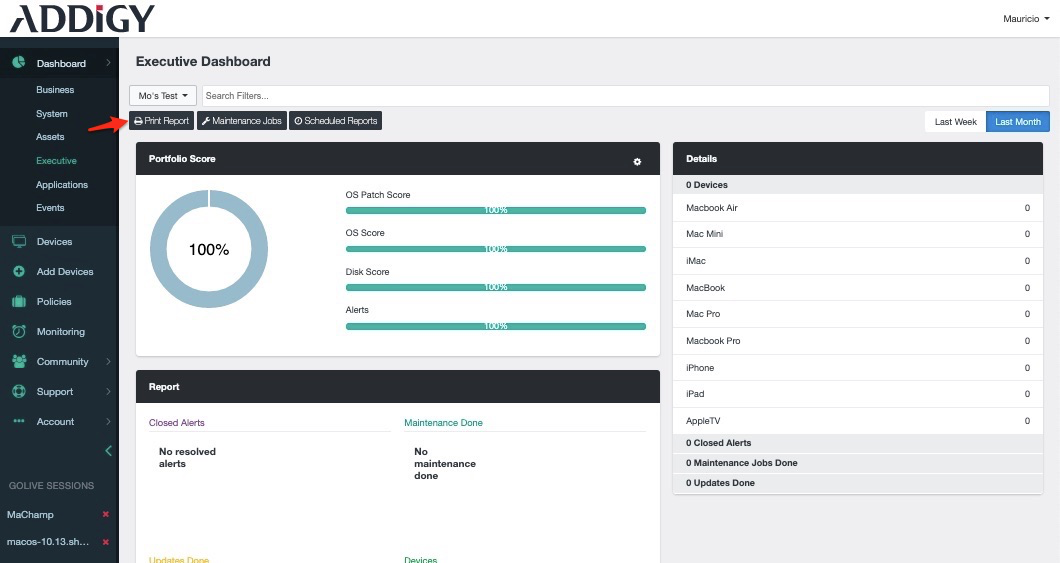Screen dimensions: 1060x563
Task: Click the OS Score progress bar
Action: coord(496,249)
